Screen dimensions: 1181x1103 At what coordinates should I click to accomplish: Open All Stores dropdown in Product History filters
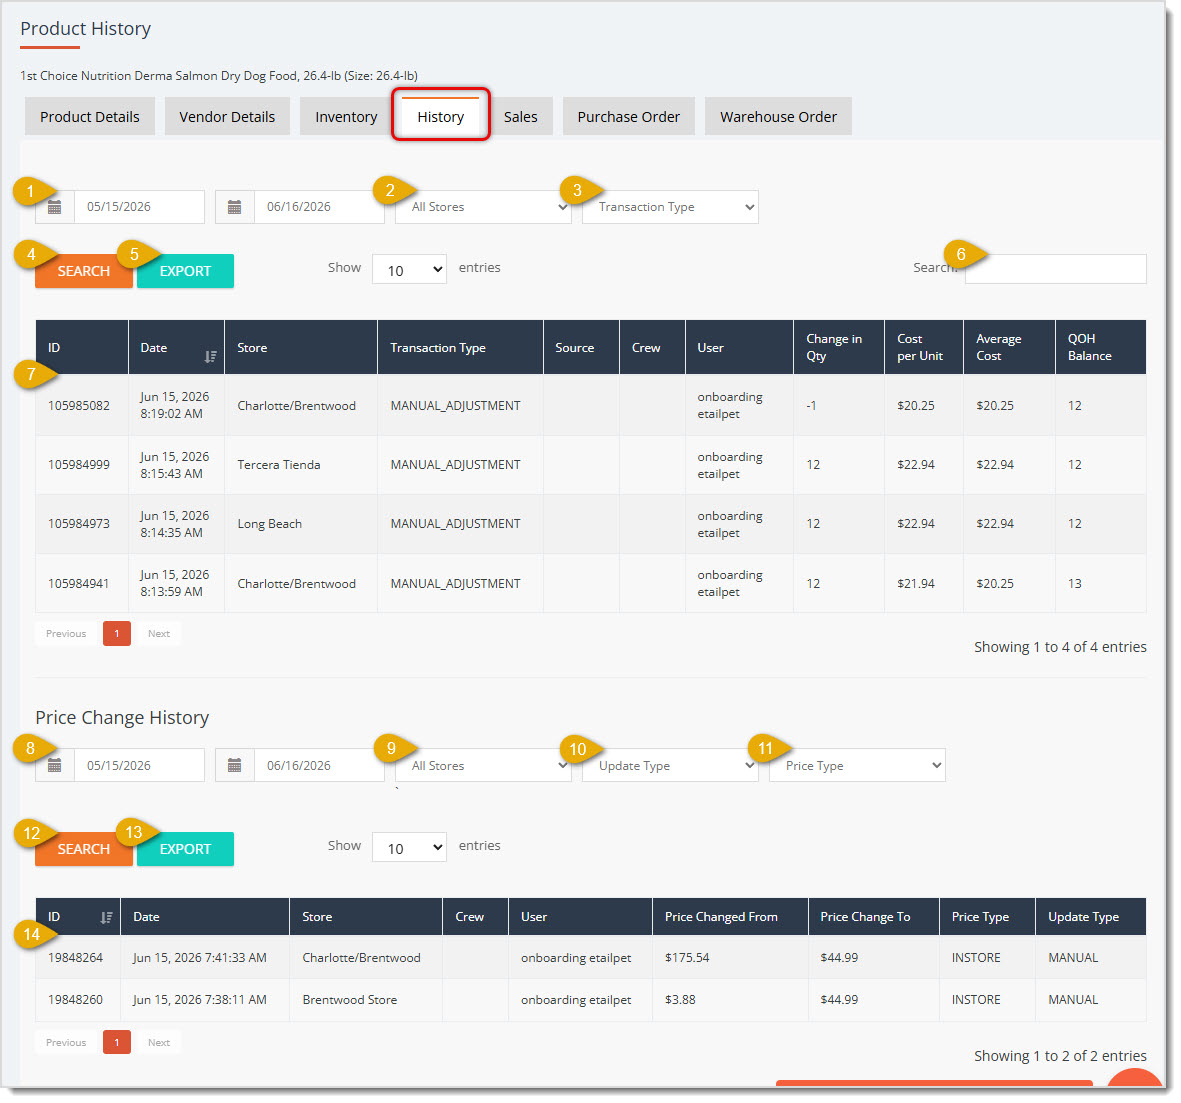click(x=484, y=207)
